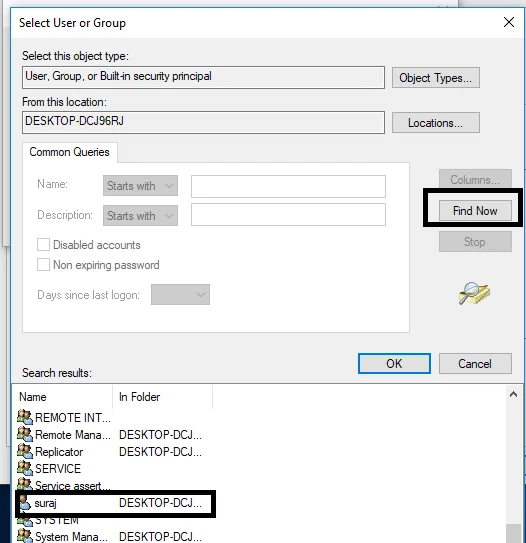This screenshot has height=543, width=526.
Task: Select the suraj user icon
Action: [25, 502]
